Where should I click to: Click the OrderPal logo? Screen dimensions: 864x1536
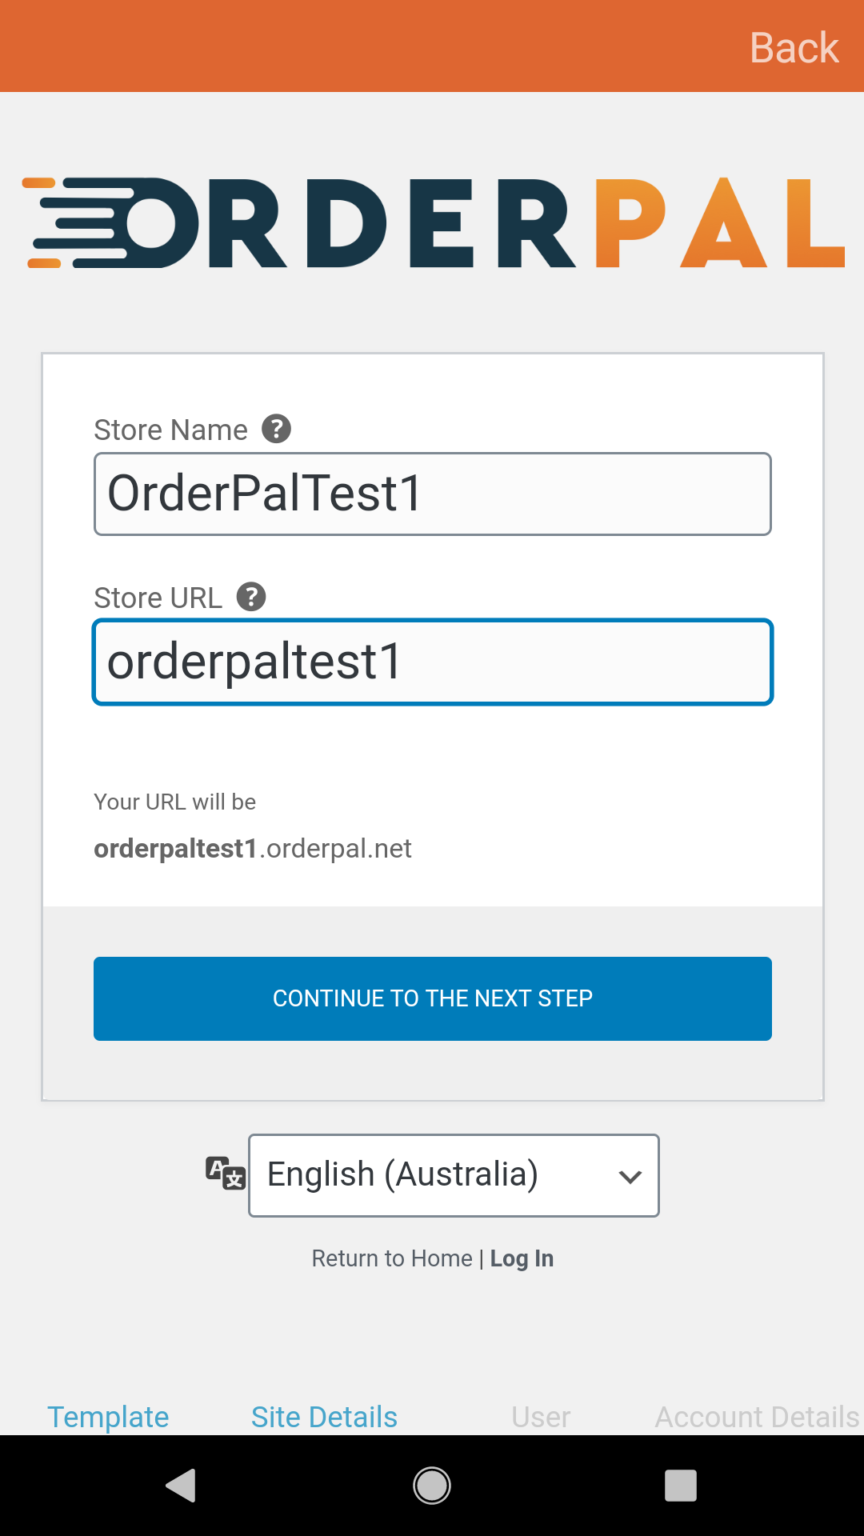click(433, 223)
